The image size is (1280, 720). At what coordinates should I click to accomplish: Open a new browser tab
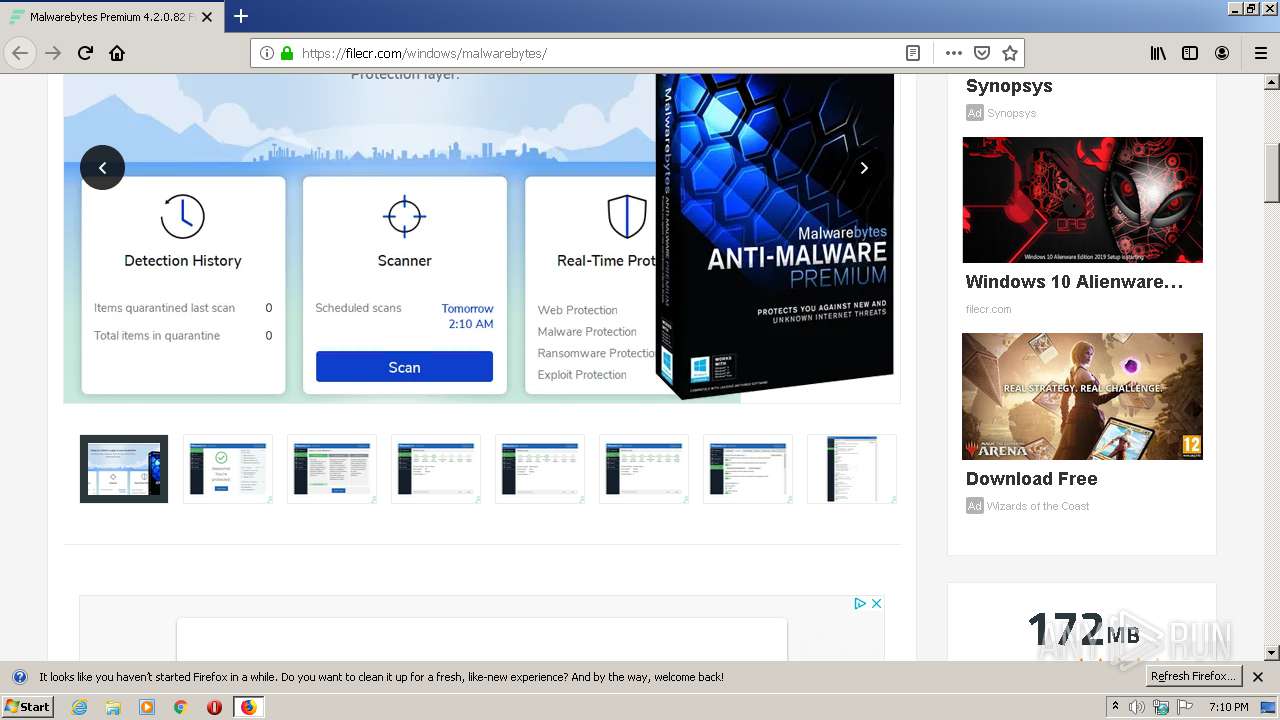(x=241, y=16)
